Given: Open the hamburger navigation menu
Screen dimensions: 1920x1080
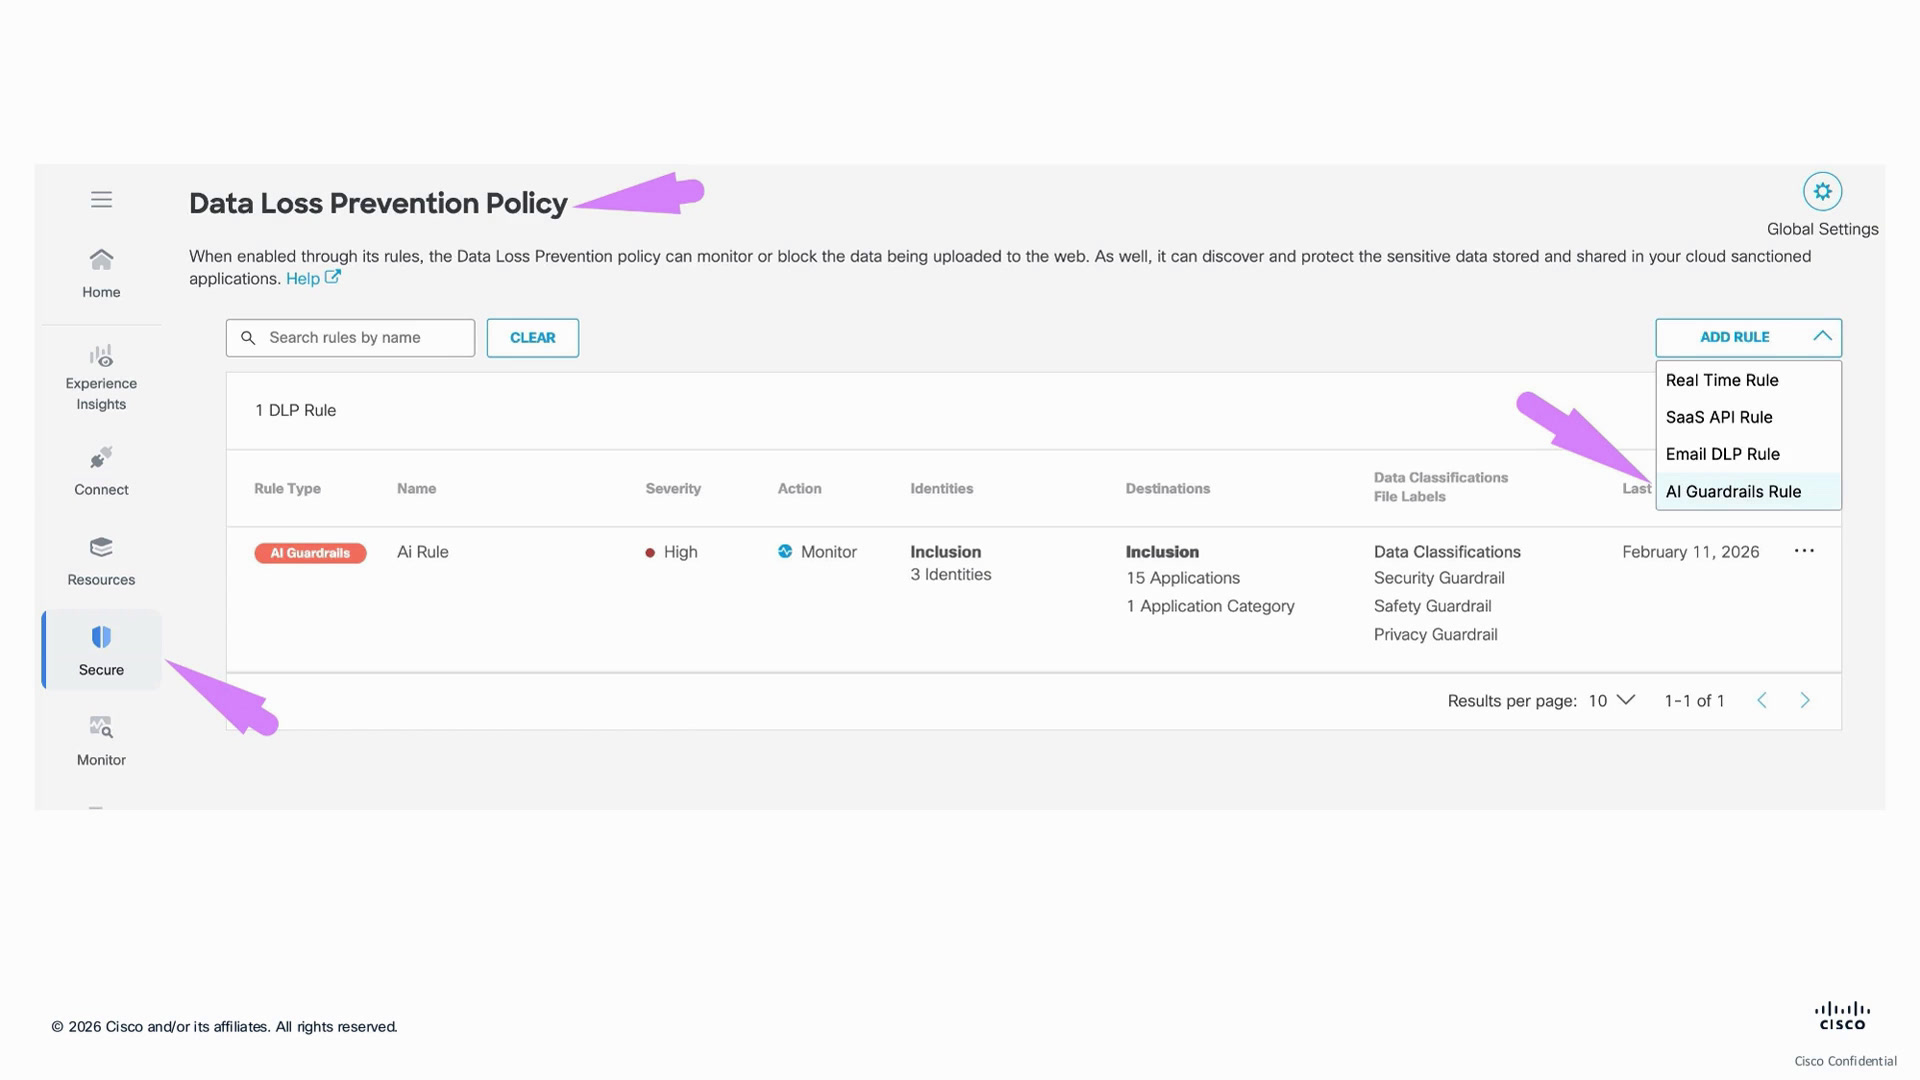Looking at the screenshot, I should click(x=101, y=199).
